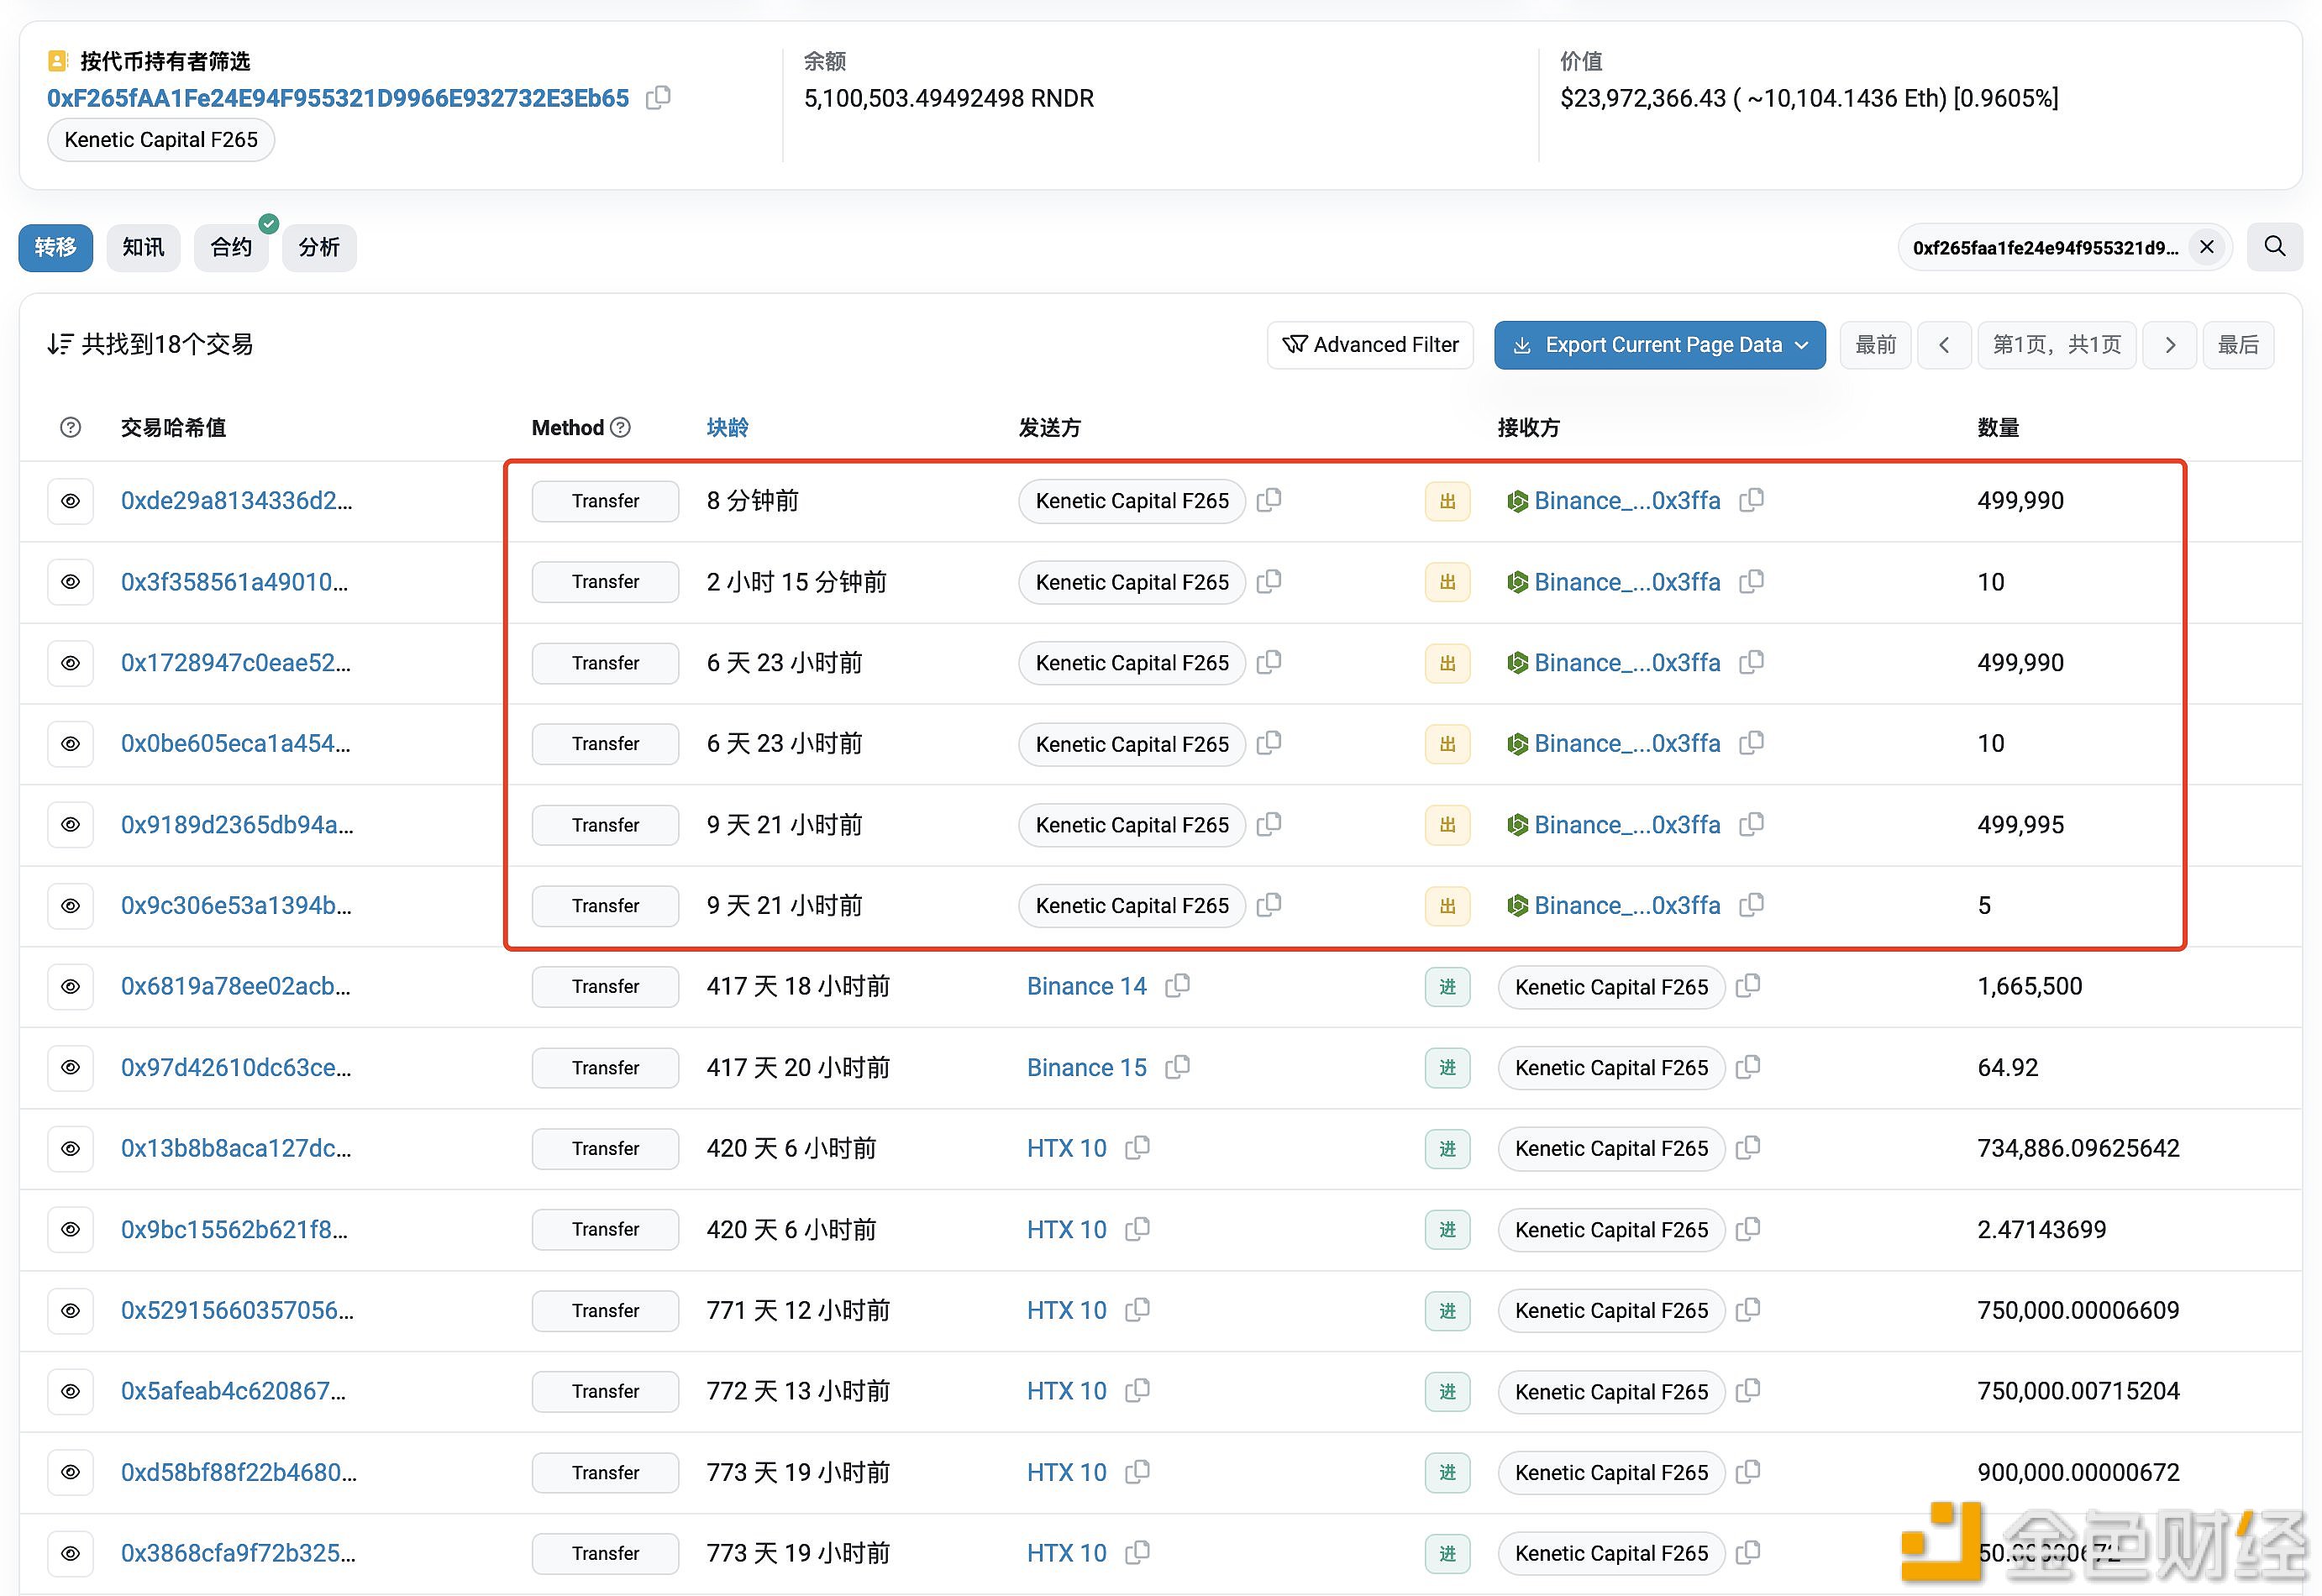Preview transaction 0x13b8b8aca127dc eye icon
This screenshot has width=2322, height=1596.
click(70, 1148)
